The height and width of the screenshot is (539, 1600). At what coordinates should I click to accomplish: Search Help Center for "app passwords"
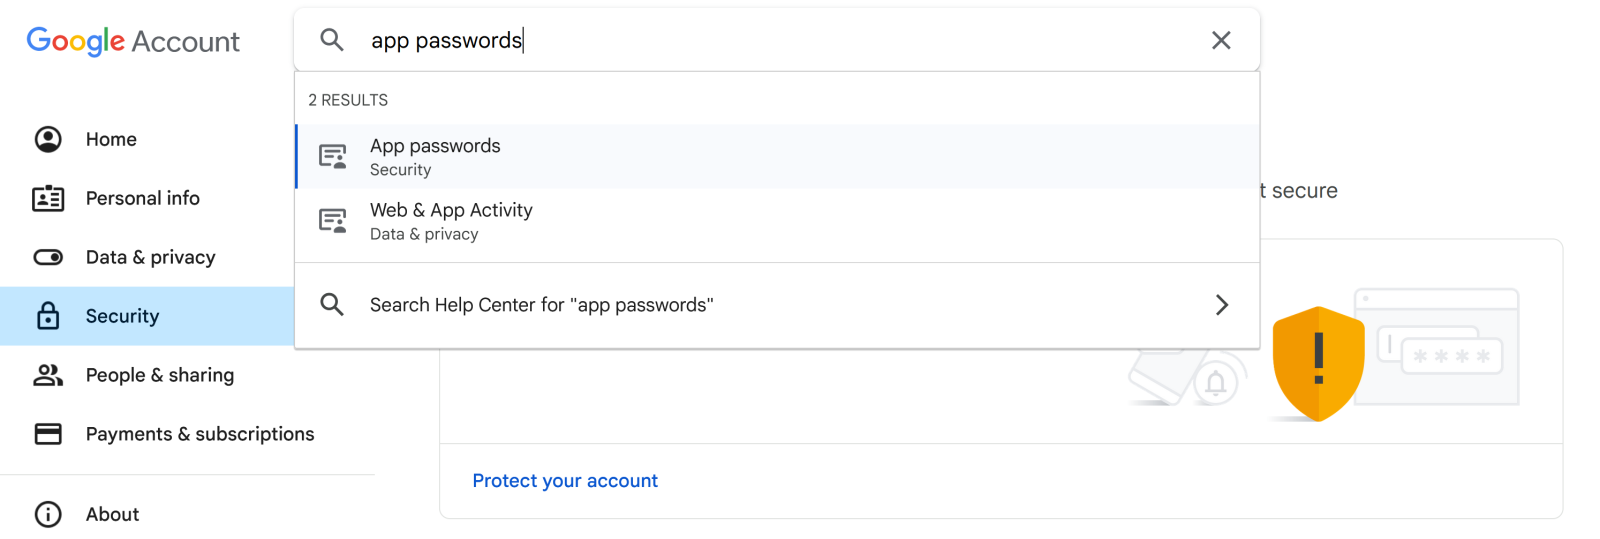pyautogui.click(x=541, y=305)
